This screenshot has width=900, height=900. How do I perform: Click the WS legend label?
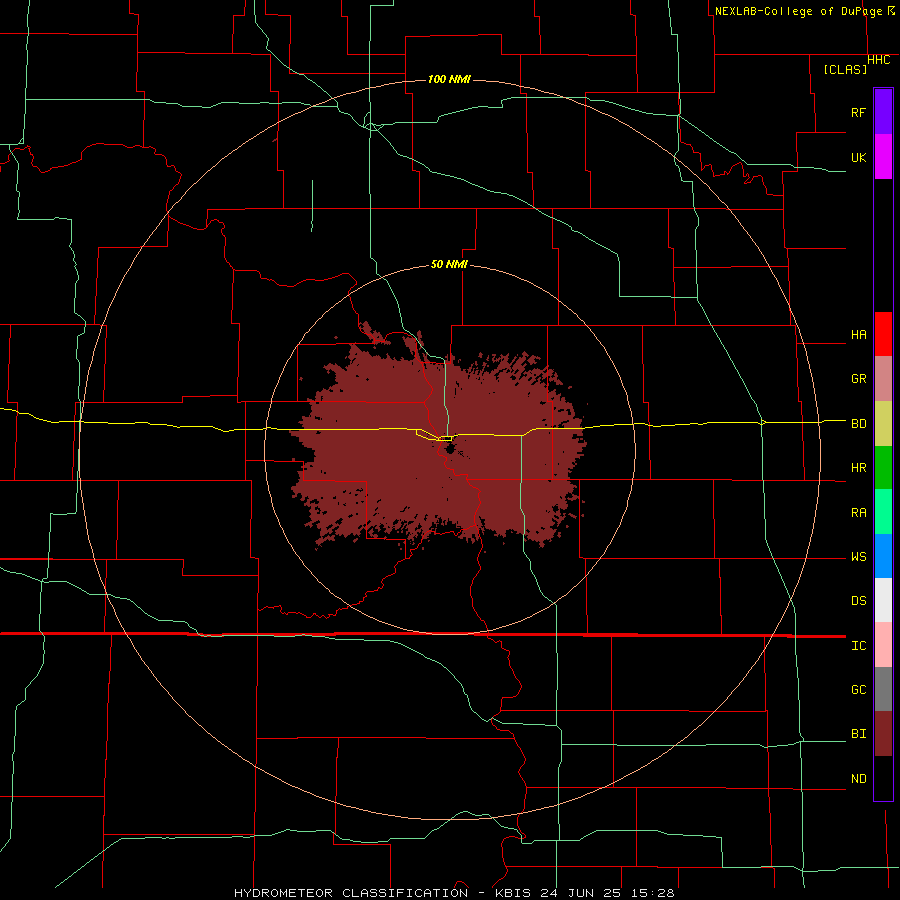point(858,557)
